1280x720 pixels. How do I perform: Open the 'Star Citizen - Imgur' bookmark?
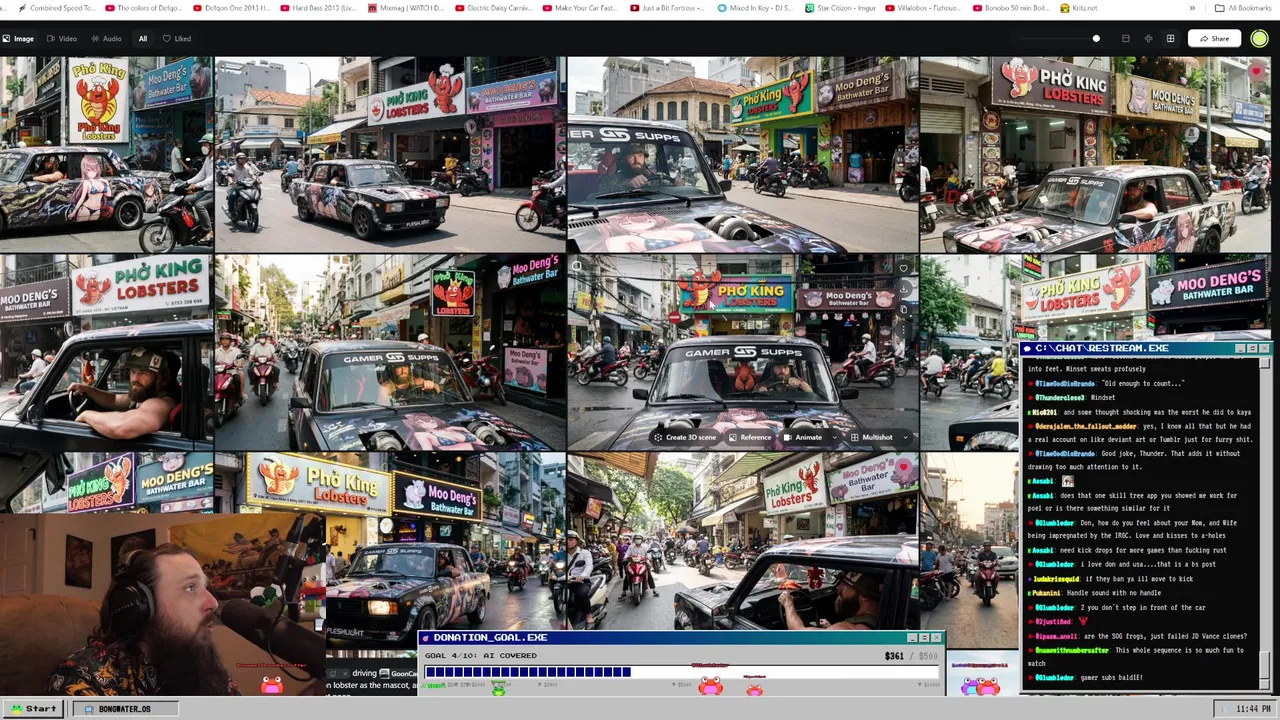click(843, 8)
